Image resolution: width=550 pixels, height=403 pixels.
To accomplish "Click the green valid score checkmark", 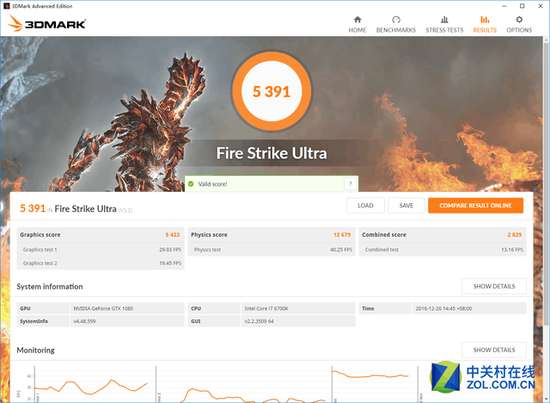I will point(191,184).
